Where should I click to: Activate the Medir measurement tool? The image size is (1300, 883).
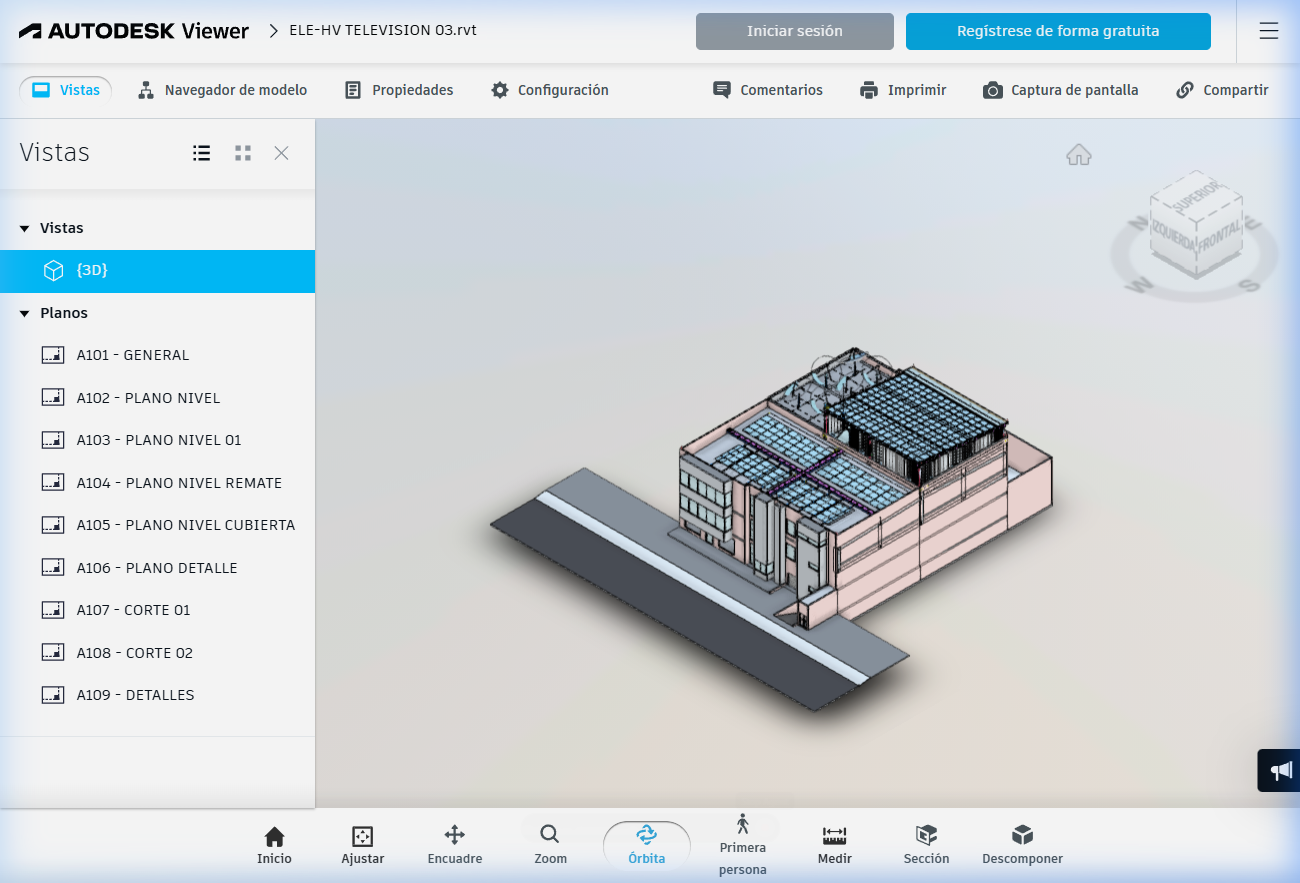click(x=835, y=845)
